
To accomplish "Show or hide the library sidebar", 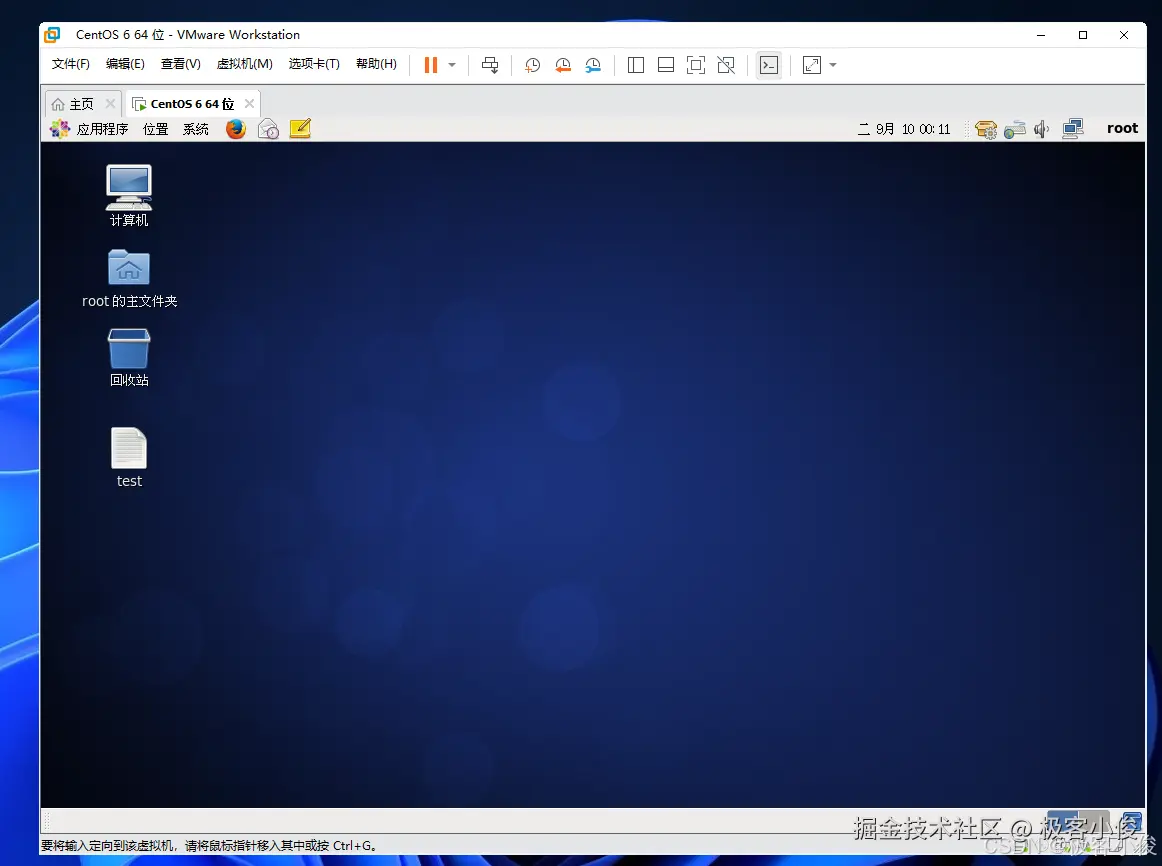I will (636, 65).
